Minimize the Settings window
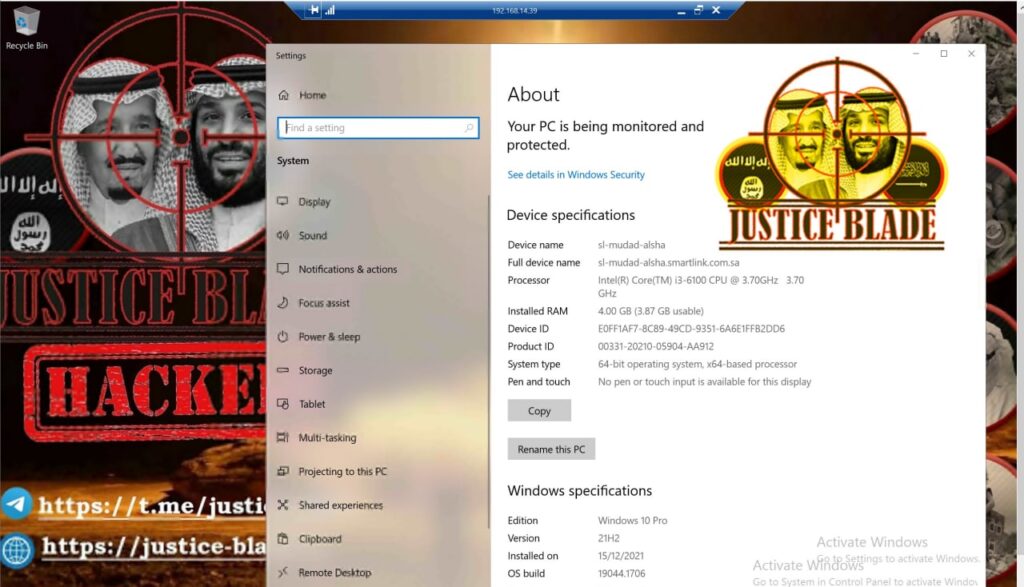The width and height of the screenshot is (1024, 587). [916, 54]
